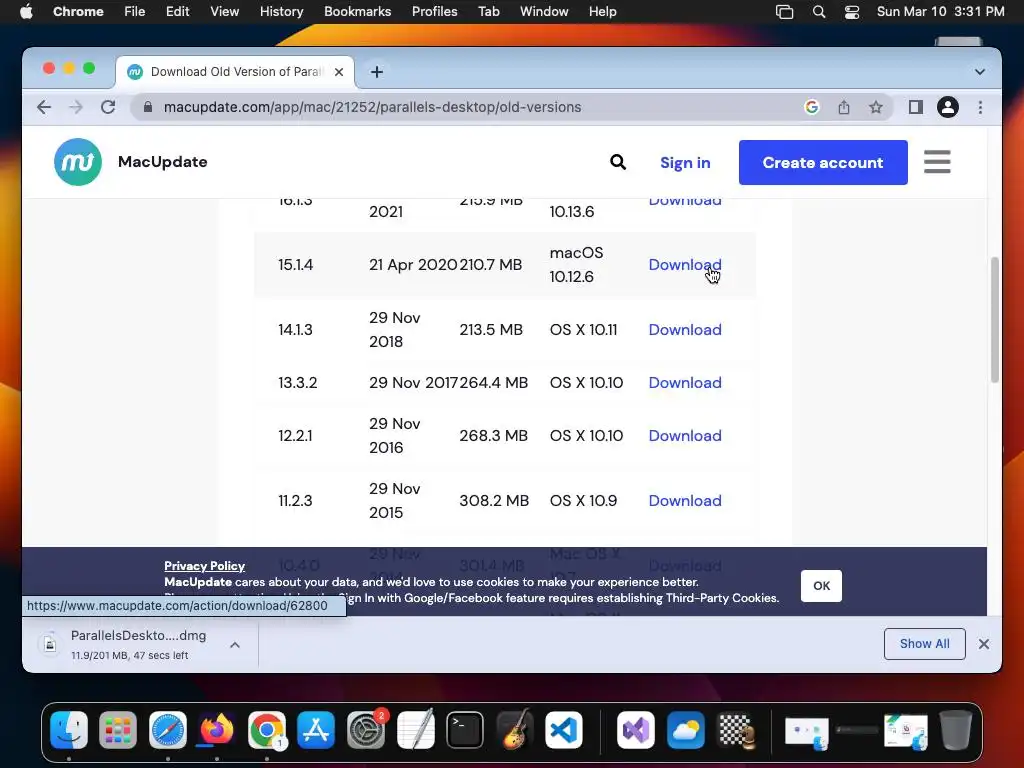1024x768 pixels.
Task: Select the Download Old Version tab
Action: click(x=235, y=72)
